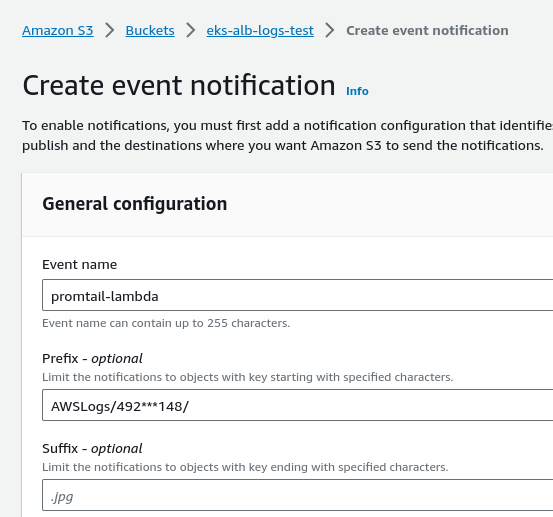Click the 'Prefix - optional' label

tap(92, 358)
